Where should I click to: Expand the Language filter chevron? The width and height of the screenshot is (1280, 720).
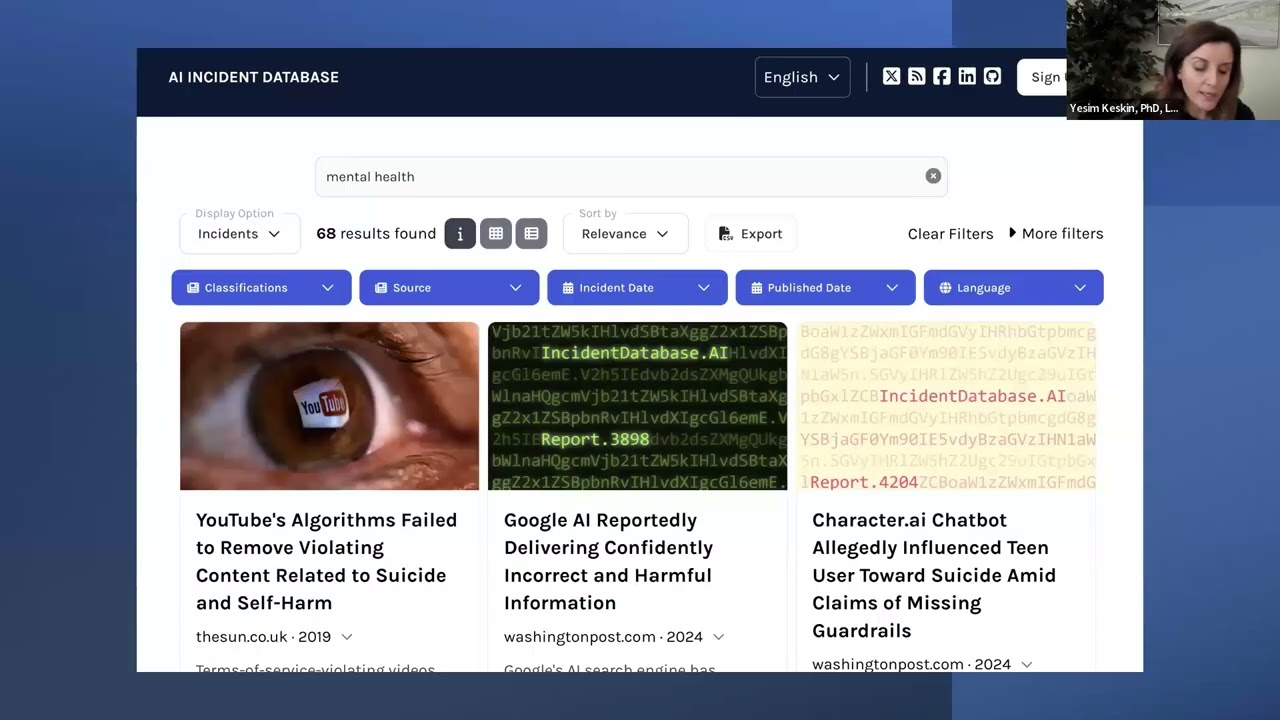tap(1079, 288)
